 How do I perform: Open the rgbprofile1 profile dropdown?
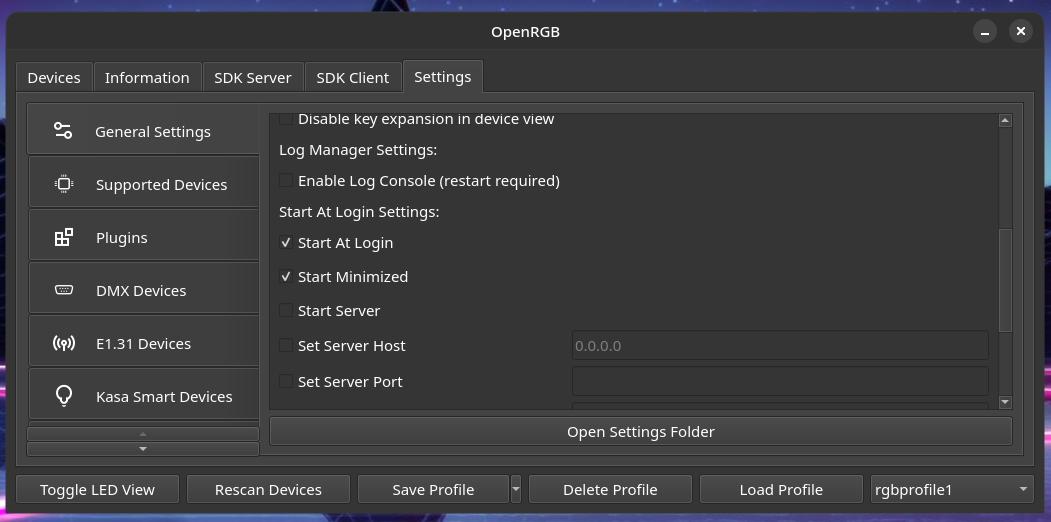951,489
